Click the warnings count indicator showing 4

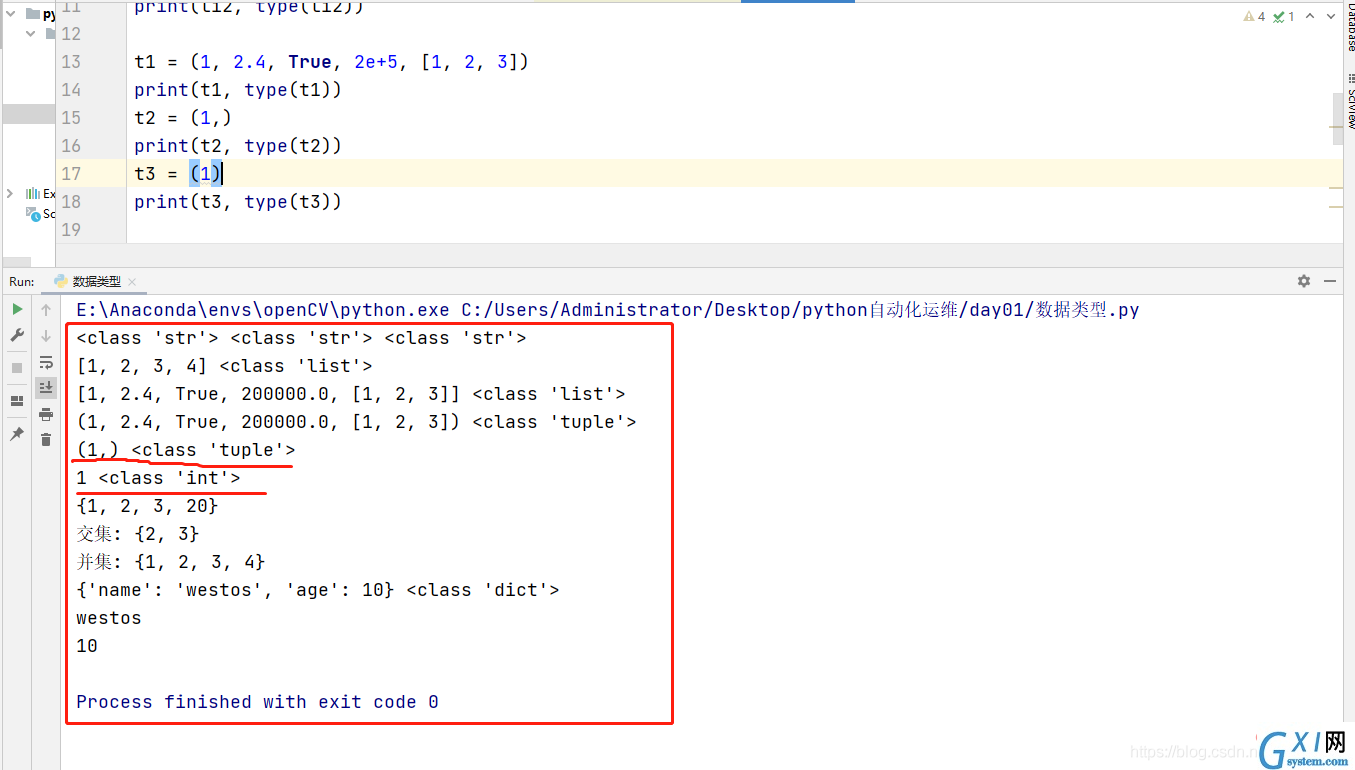(x=1254, y=16)
